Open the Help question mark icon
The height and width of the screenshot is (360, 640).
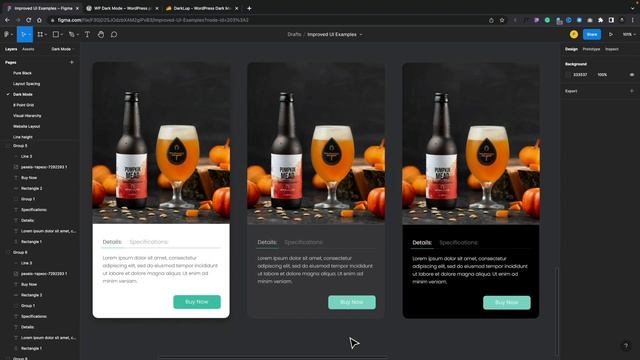coord(626,346)
